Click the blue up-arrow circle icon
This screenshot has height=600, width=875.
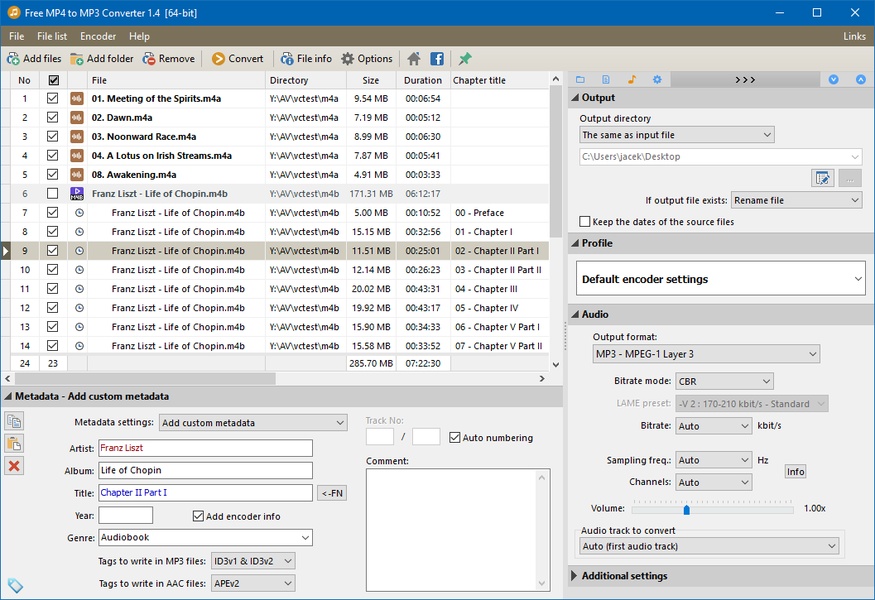861,80
